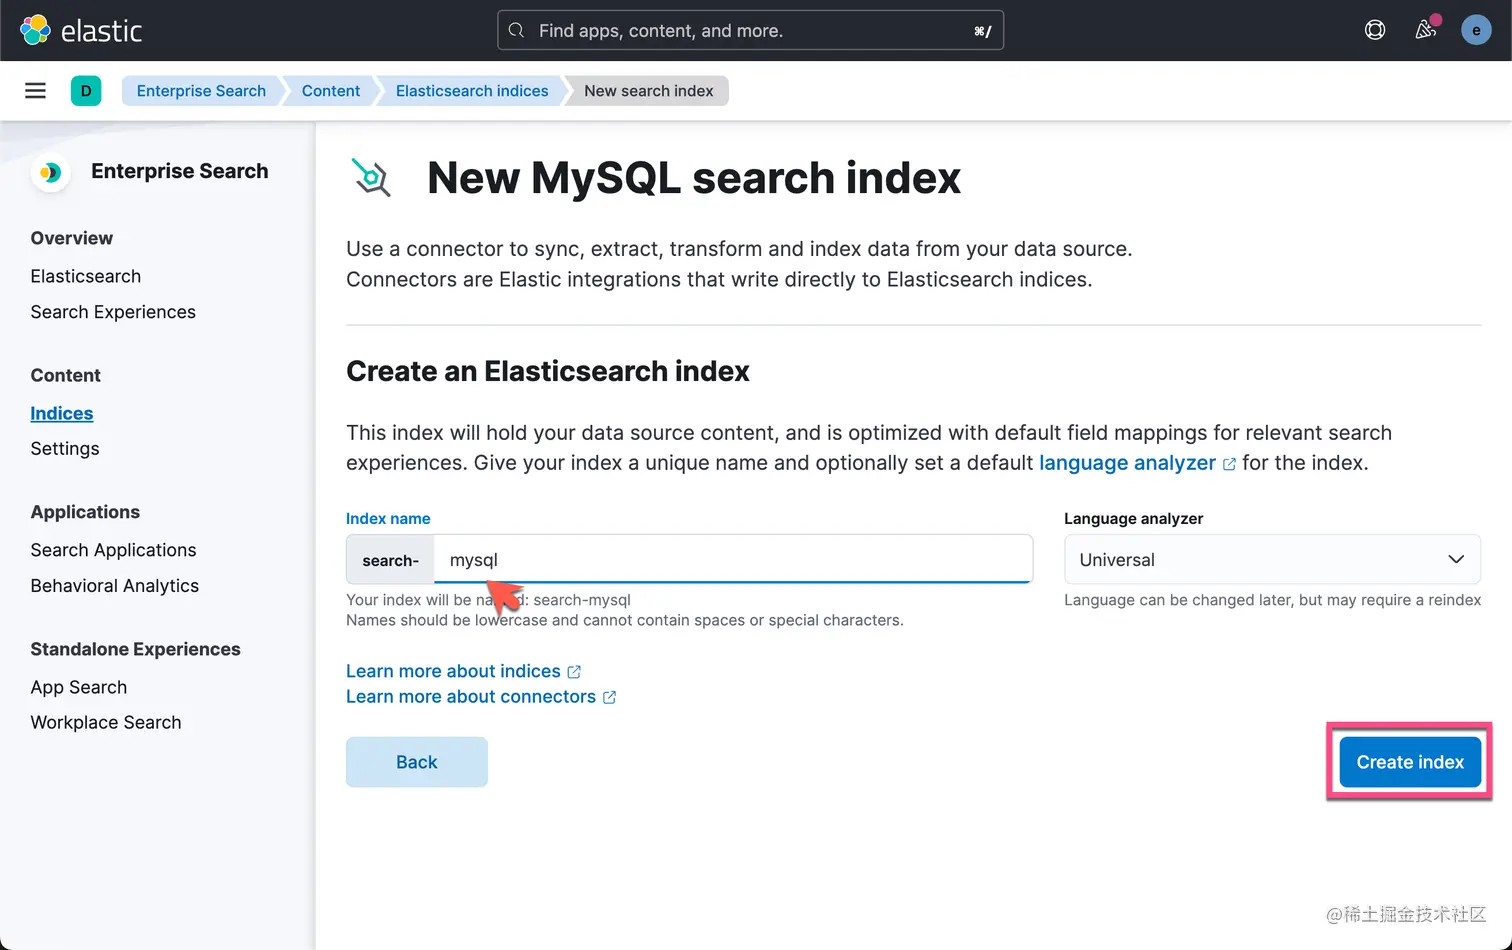
Task: Open the D space selector
Action: pyautogui.click(x=86, y=91)
